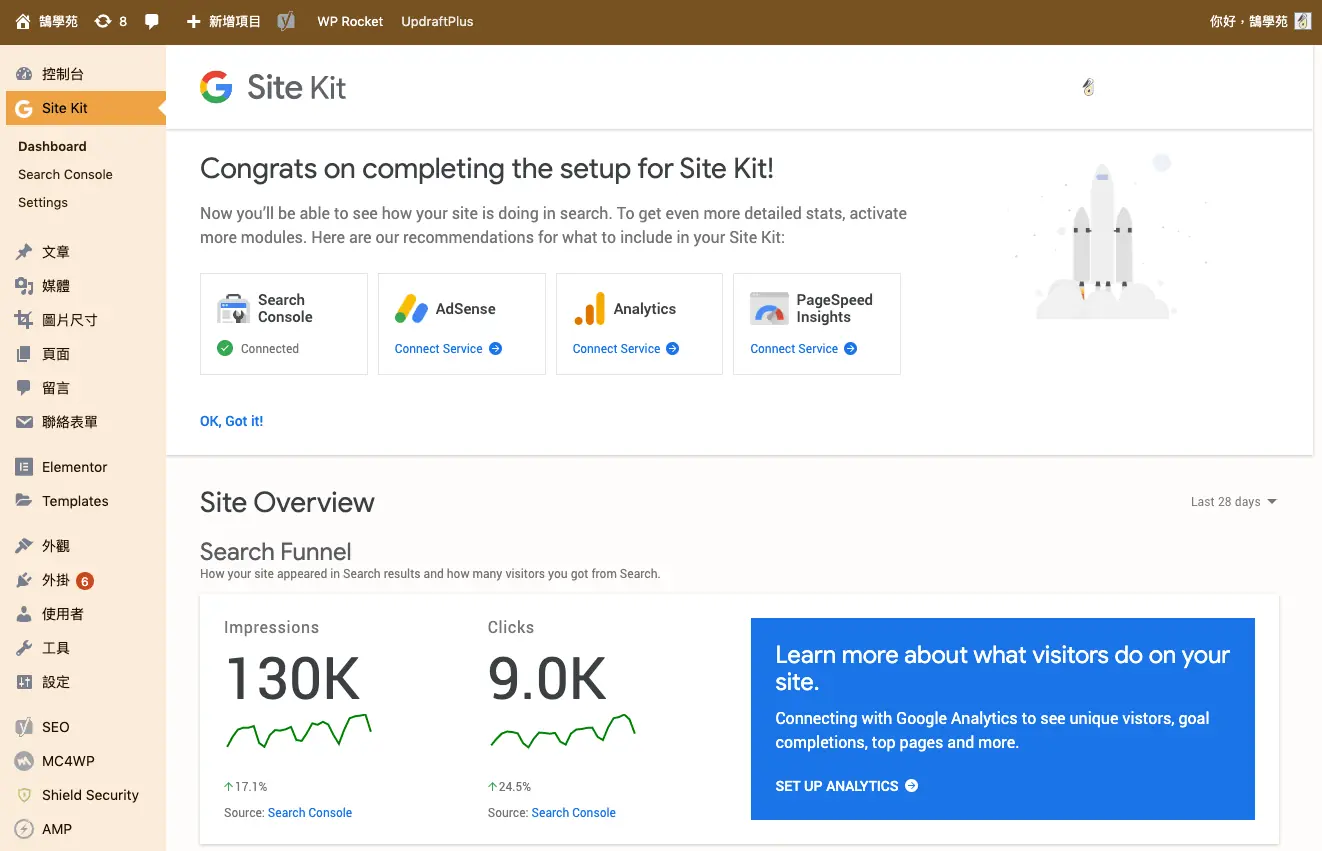The height and width of the screenshot is (851, 1322).
Task: Go to Site Kit Dashboard submenu
Action: pos(52,146)
